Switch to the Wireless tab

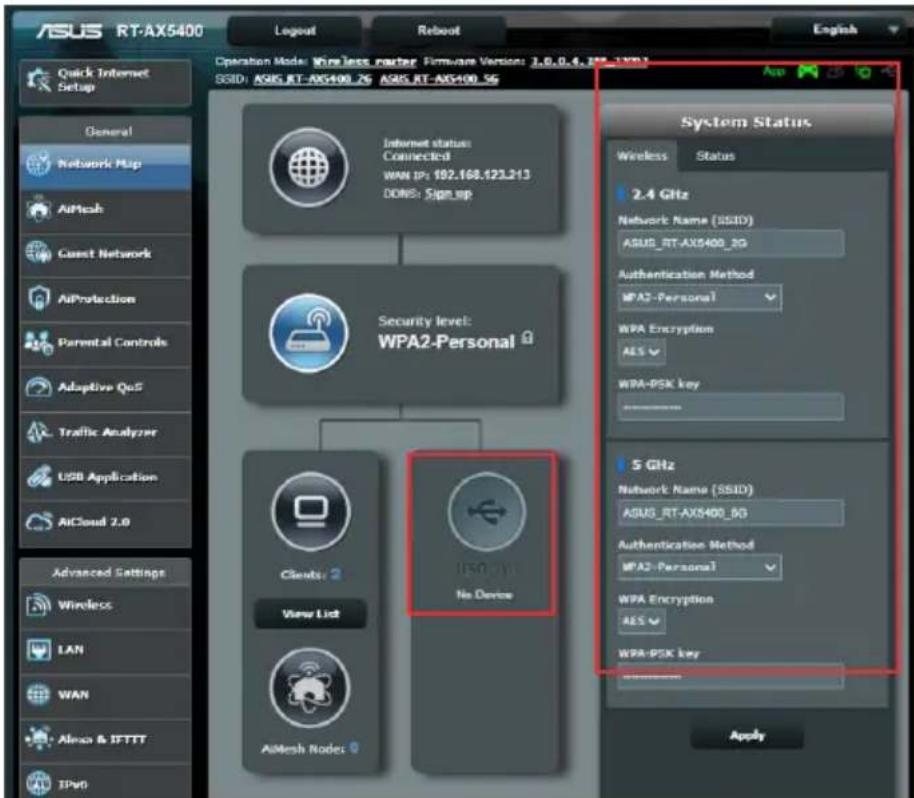pos(642,156)
